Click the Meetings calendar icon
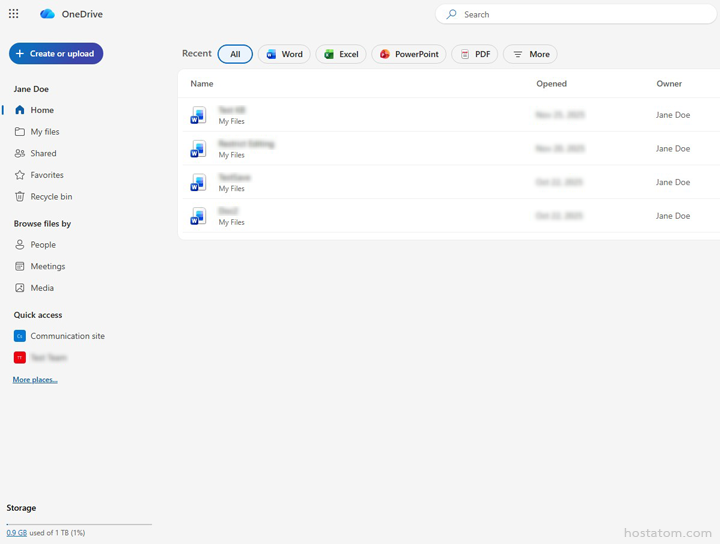This screenshot has width=720, height=544. click(20, 266)
